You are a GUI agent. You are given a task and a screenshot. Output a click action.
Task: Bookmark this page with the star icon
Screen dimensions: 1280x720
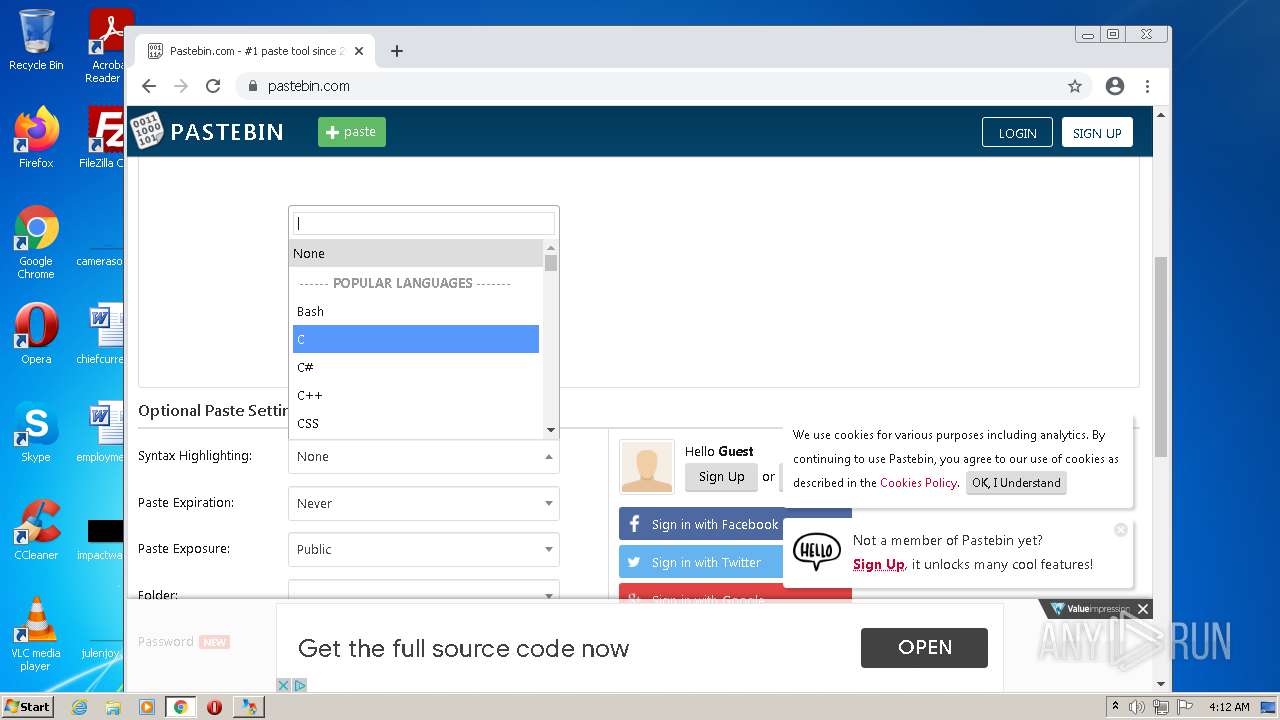coord(1075,86)
